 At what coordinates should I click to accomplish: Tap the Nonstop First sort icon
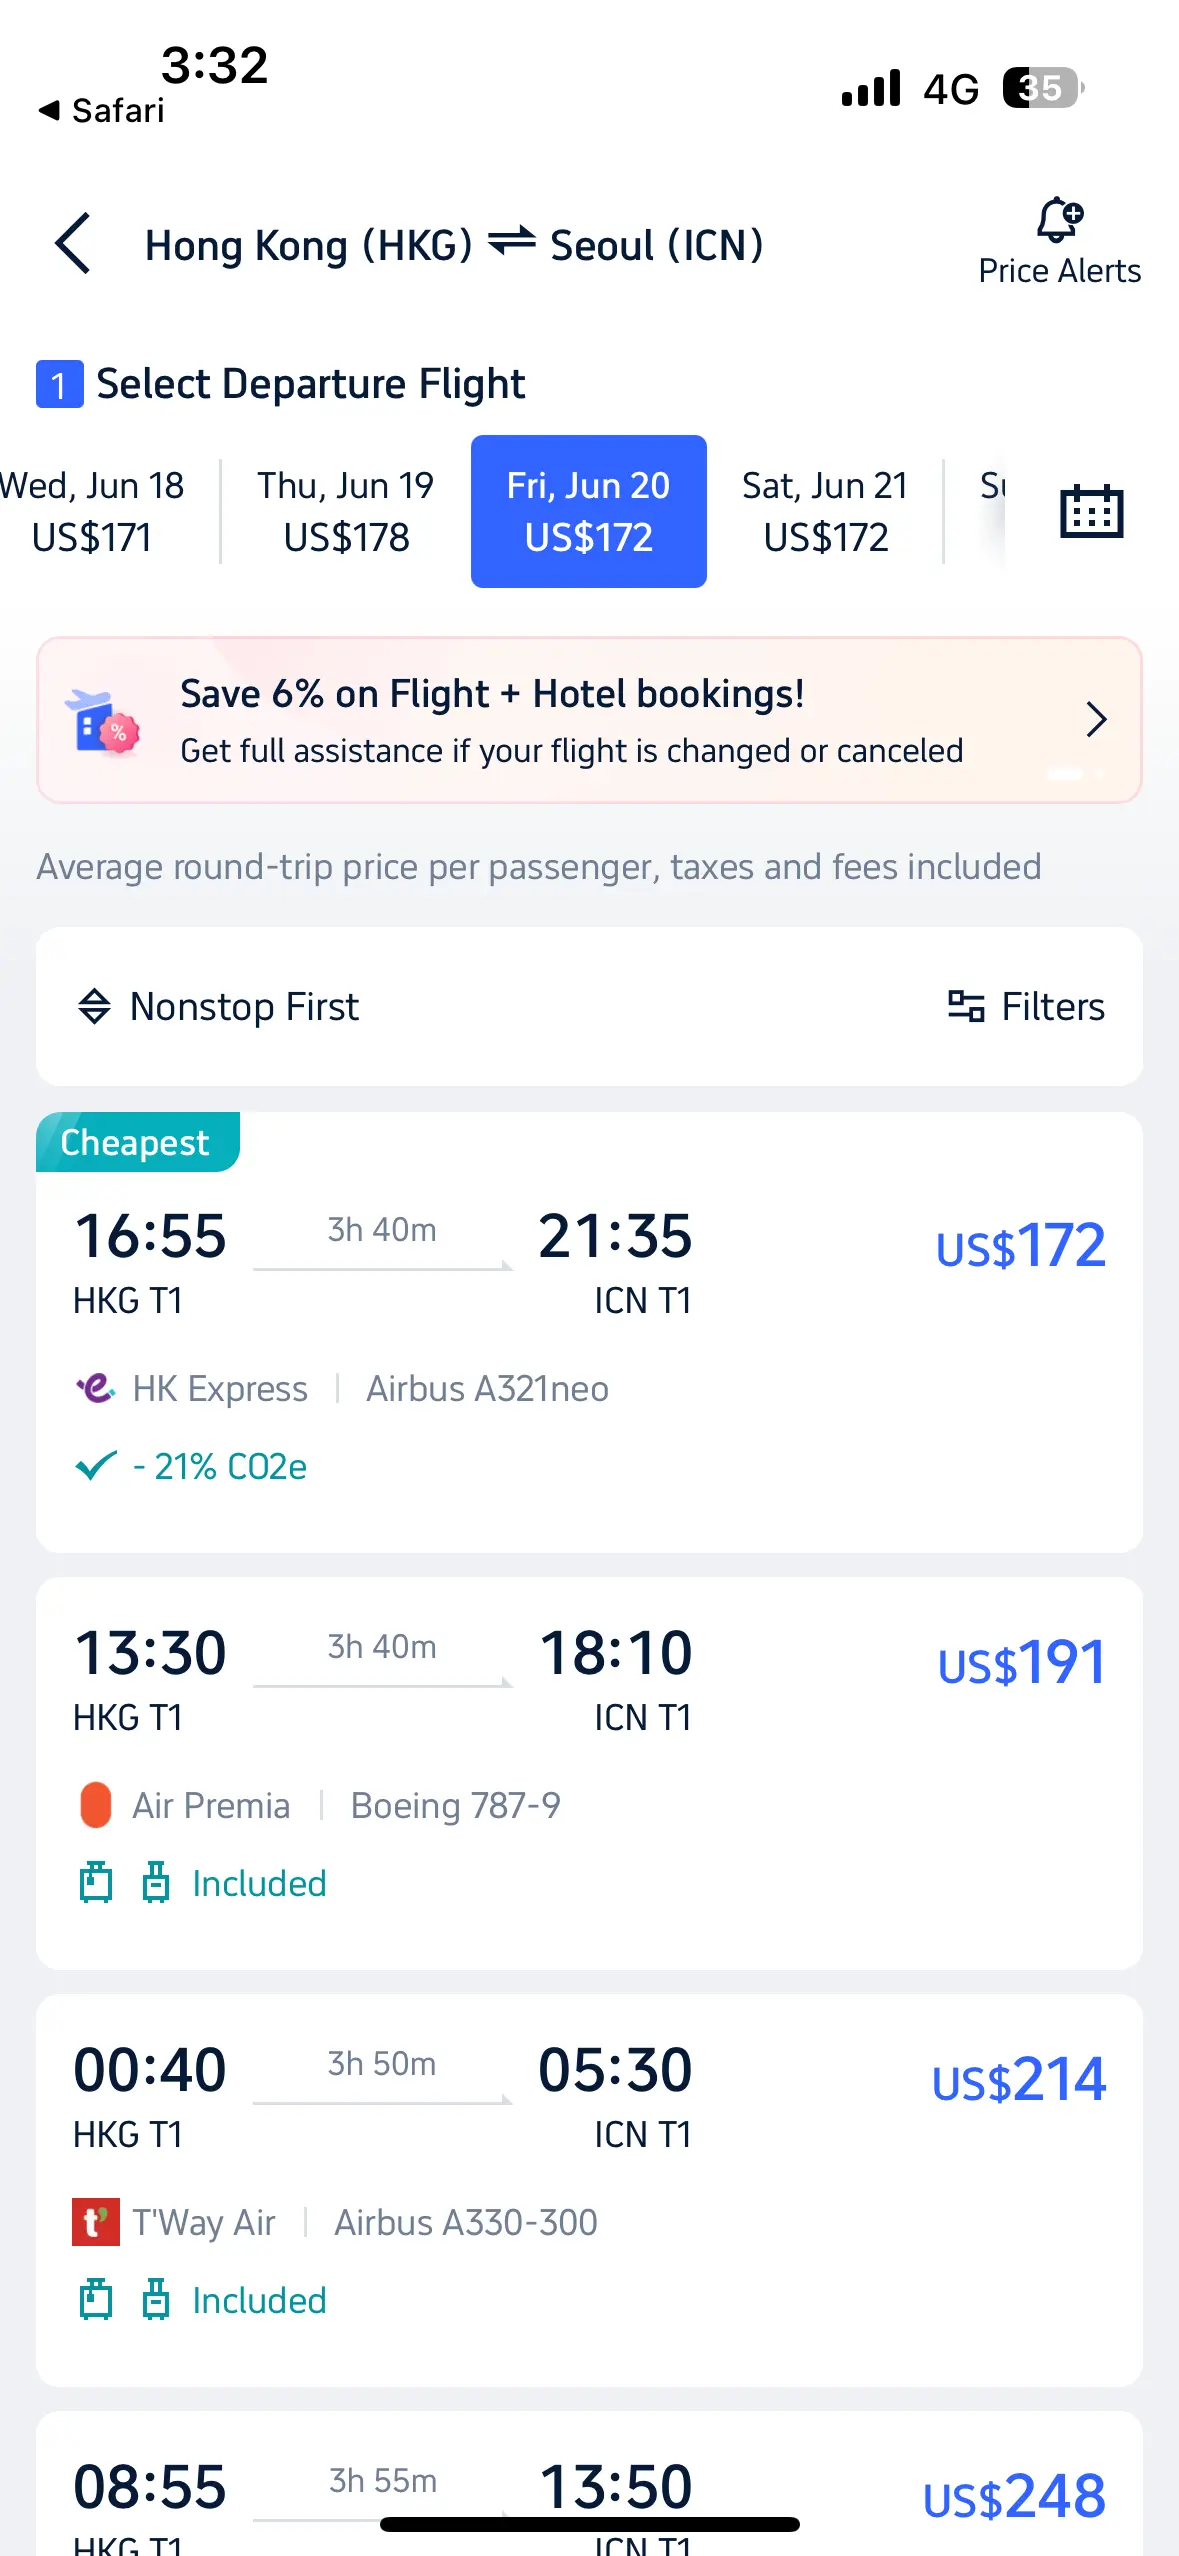(94, 1006)
